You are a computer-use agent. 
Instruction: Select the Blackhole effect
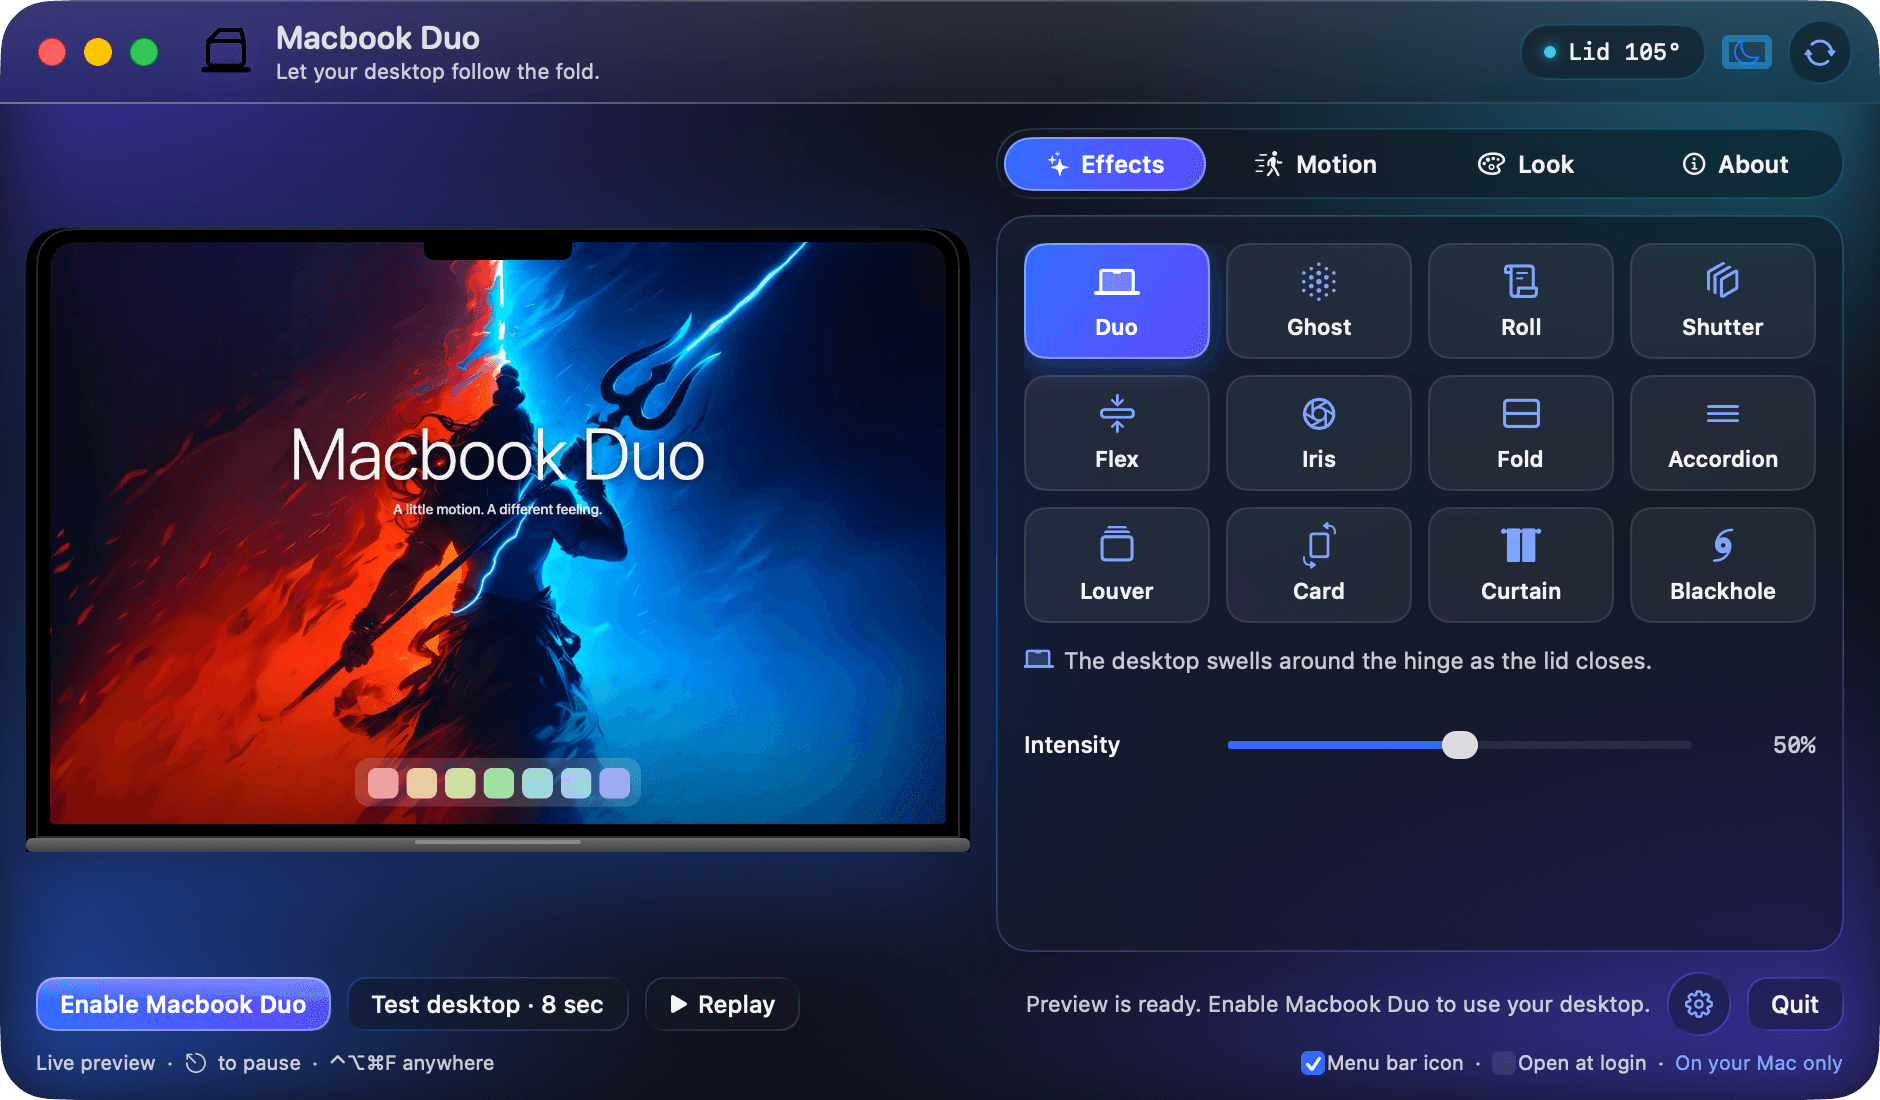pos(1723,565)
